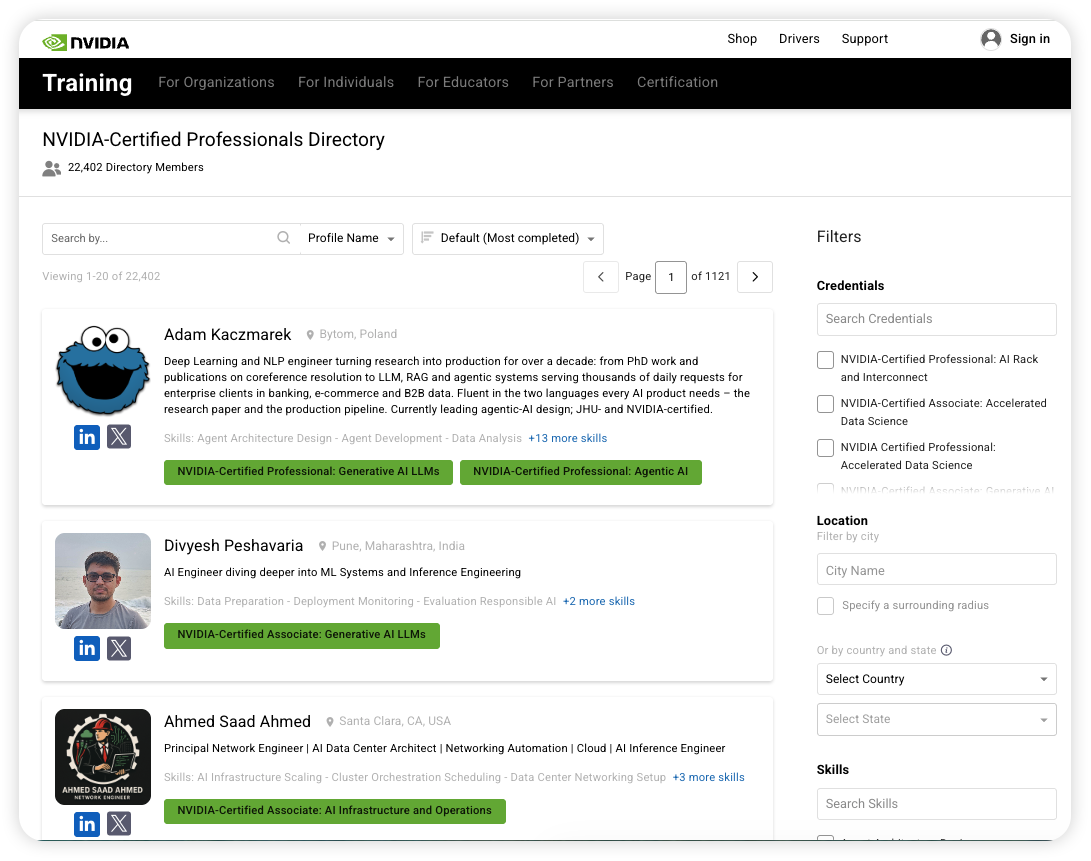The image size is (1091, 861).
Task: Open Ahmed Saad Ahmed's profile name
Action: coord(237,722)
